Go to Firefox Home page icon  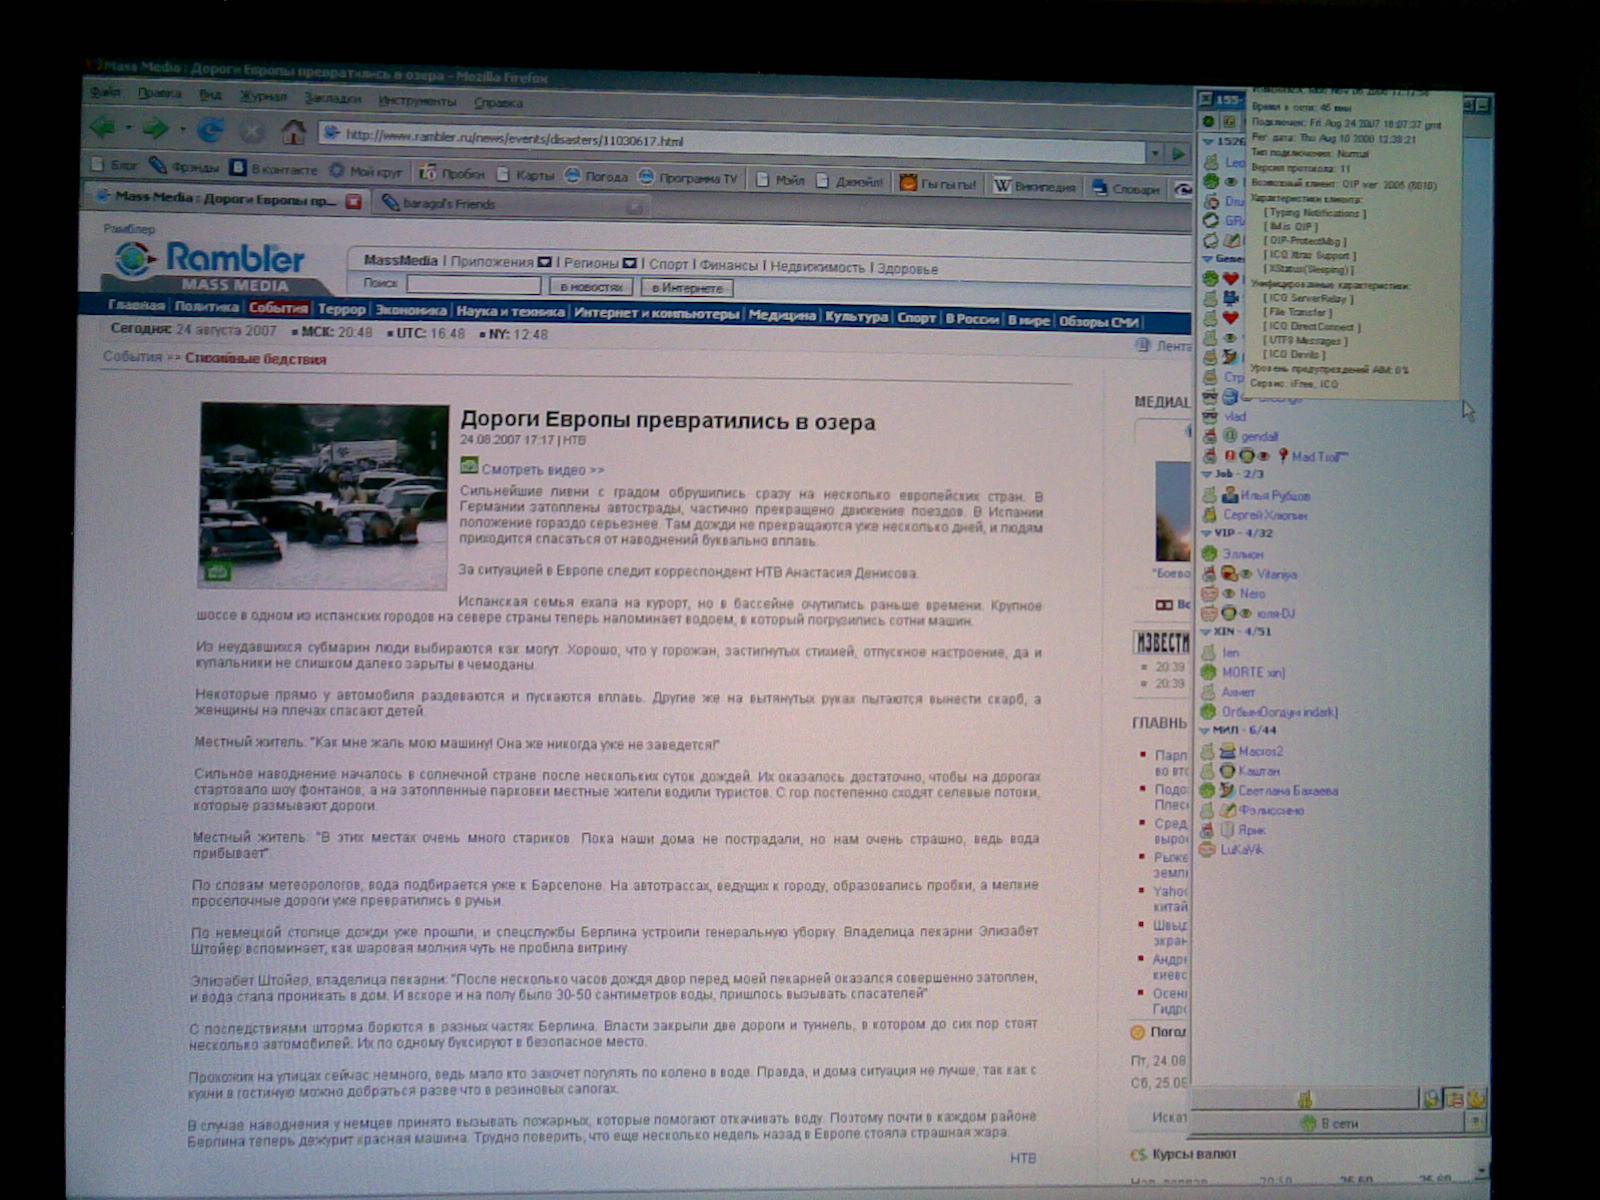click(293, 131)
